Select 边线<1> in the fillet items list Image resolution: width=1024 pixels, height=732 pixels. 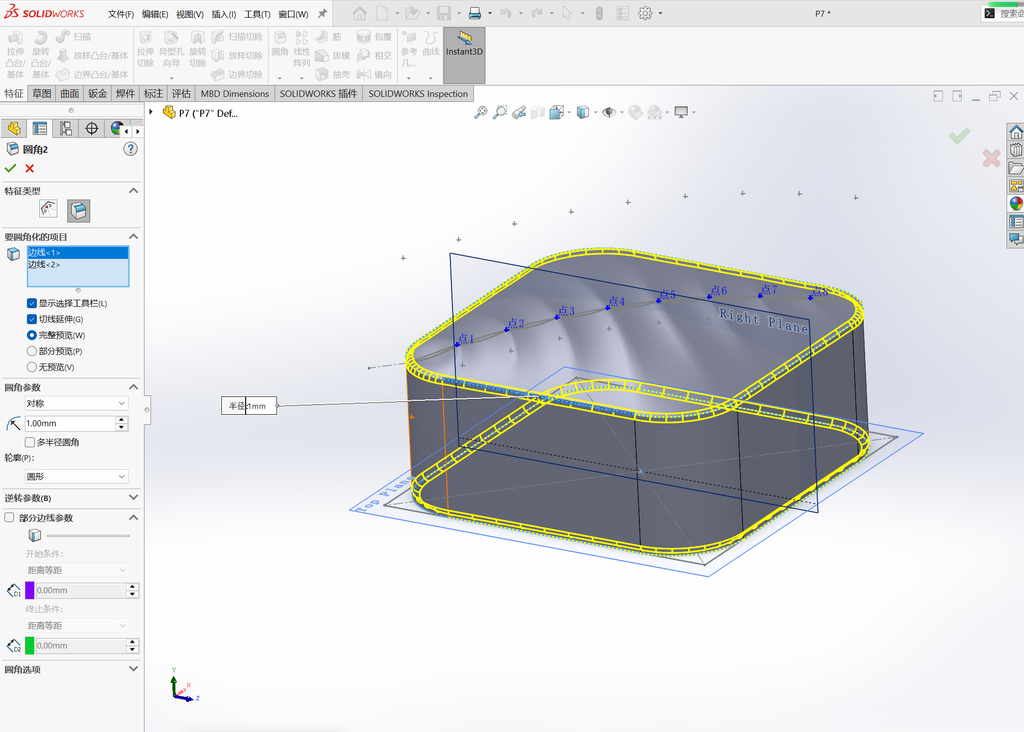(x=78, y=253)
